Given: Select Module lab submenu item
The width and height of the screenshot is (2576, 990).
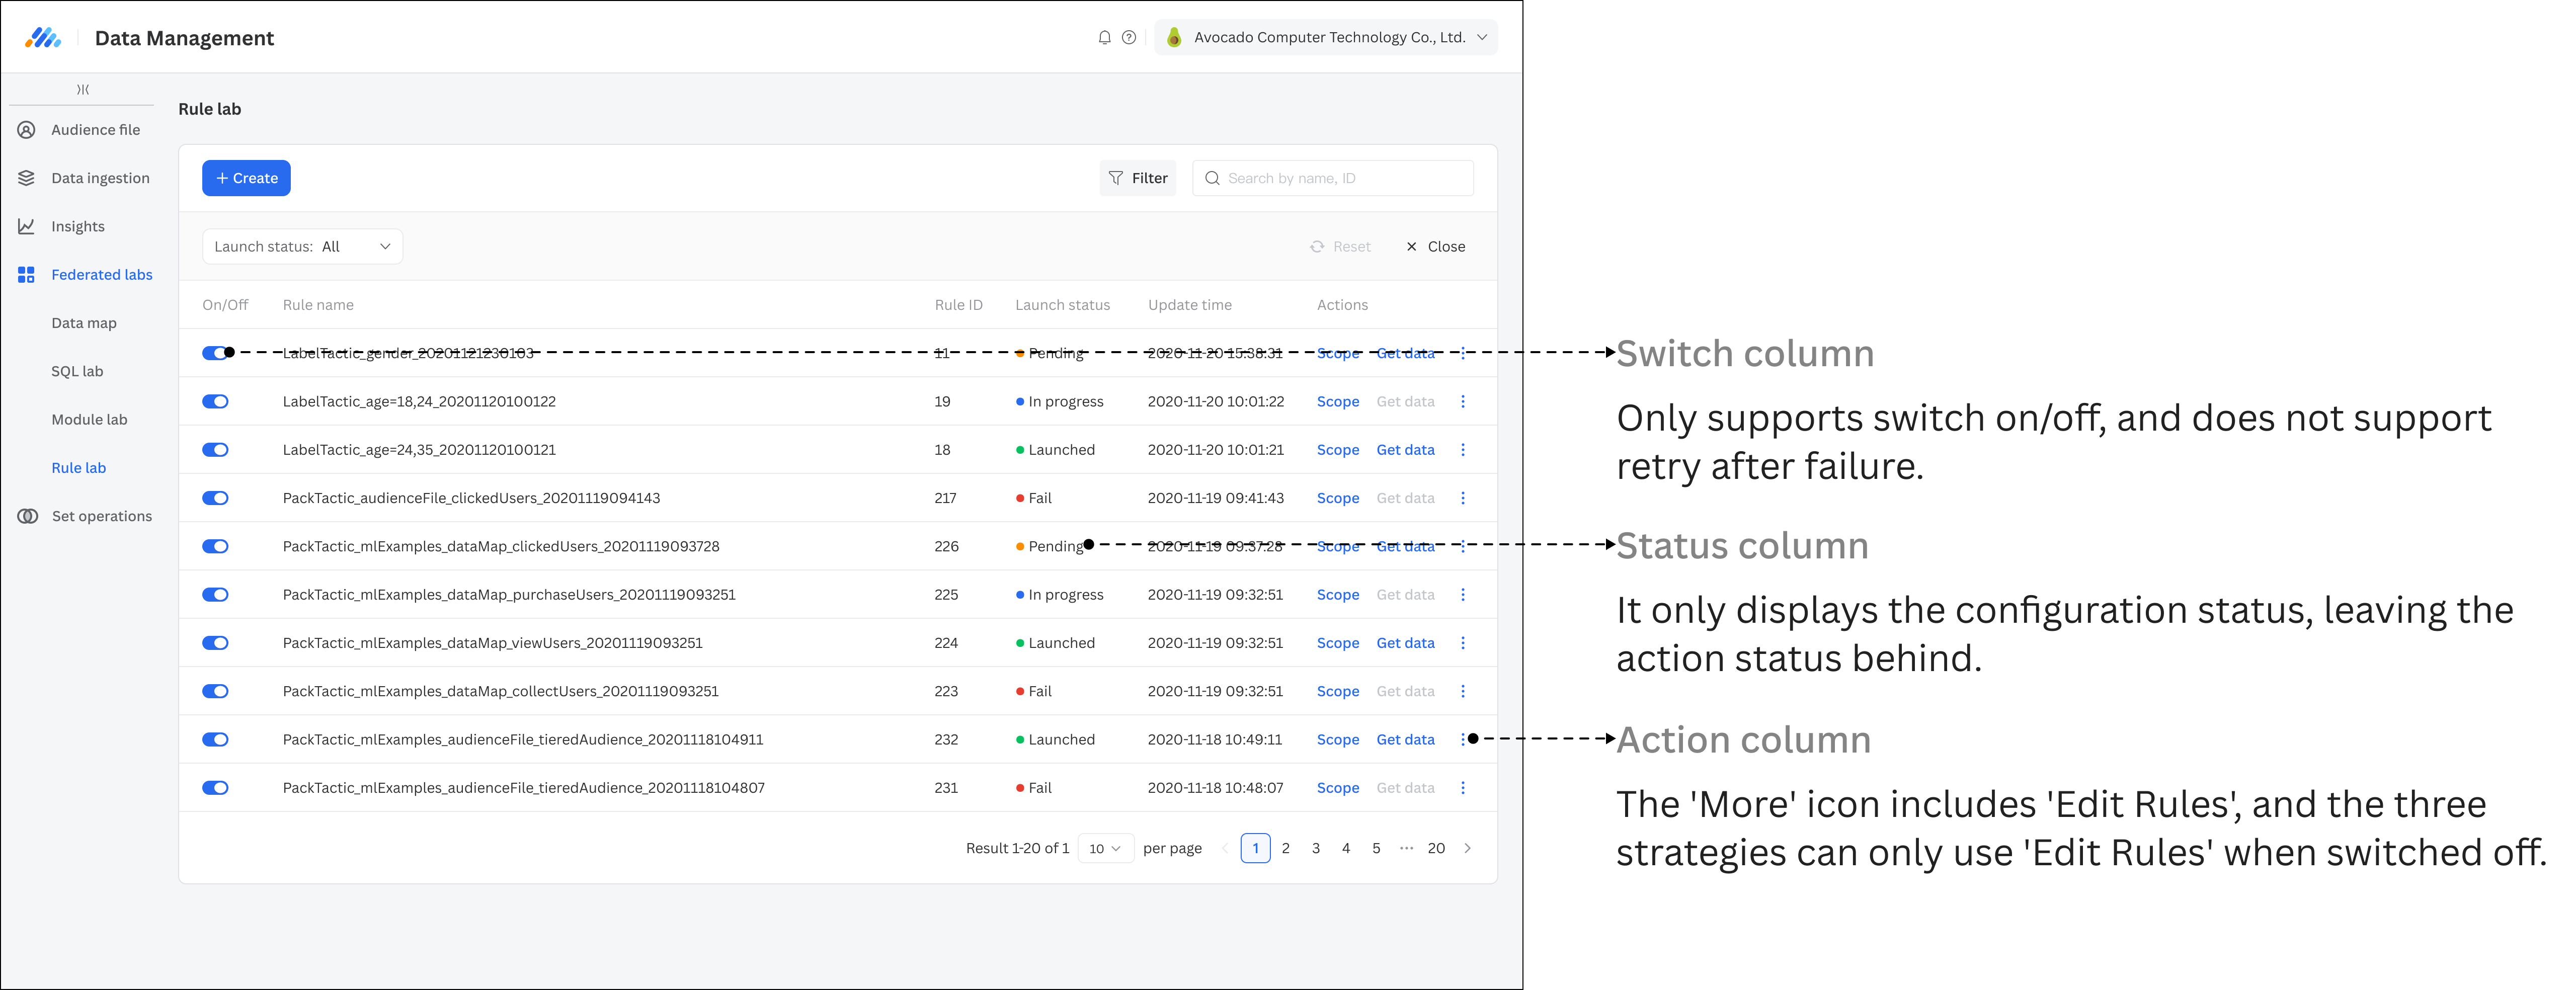Looking at the screenshot, I should coord(89,420).
